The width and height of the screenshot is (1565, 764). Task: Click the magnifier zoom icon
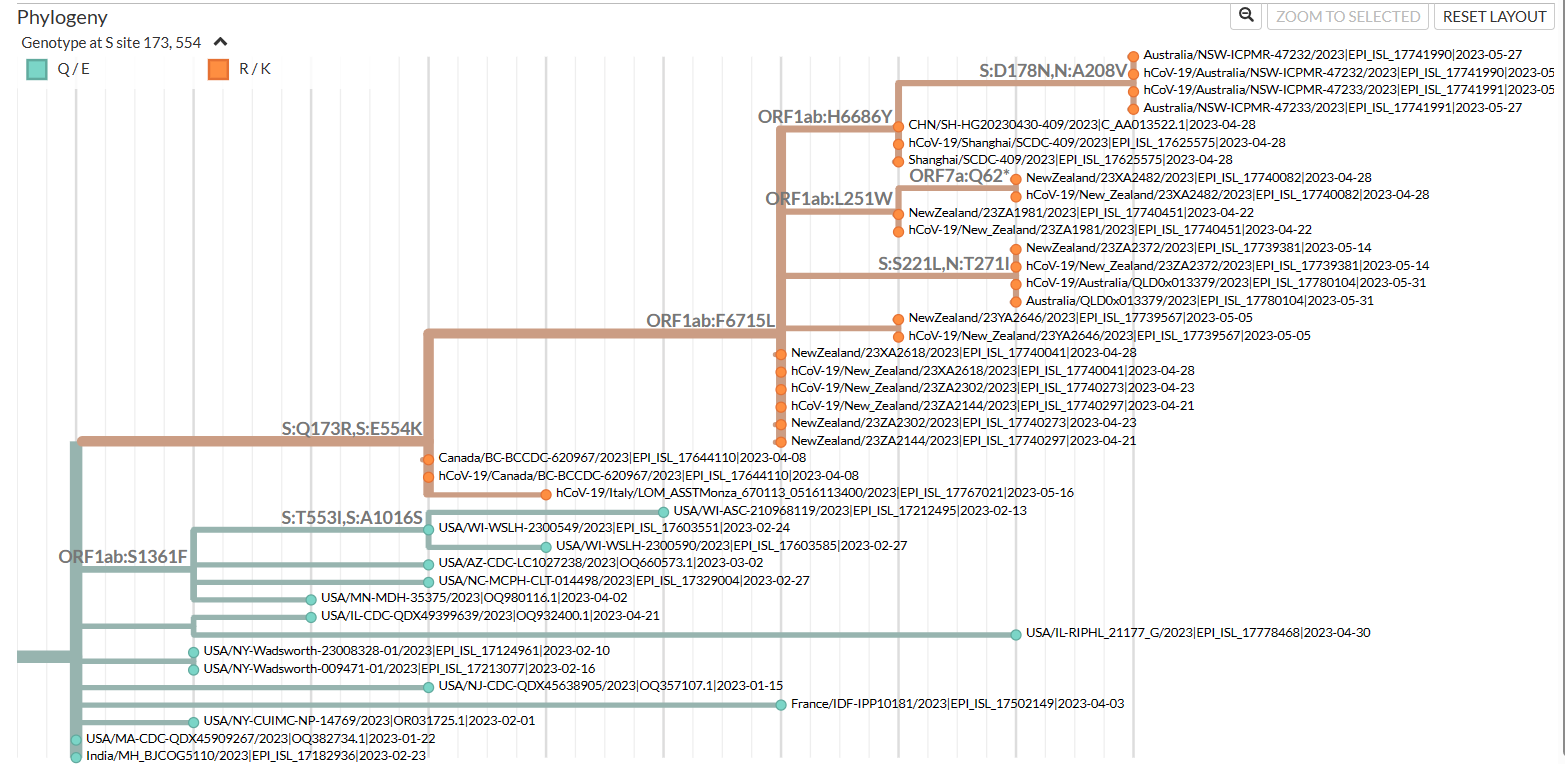tap(1246, 17)
